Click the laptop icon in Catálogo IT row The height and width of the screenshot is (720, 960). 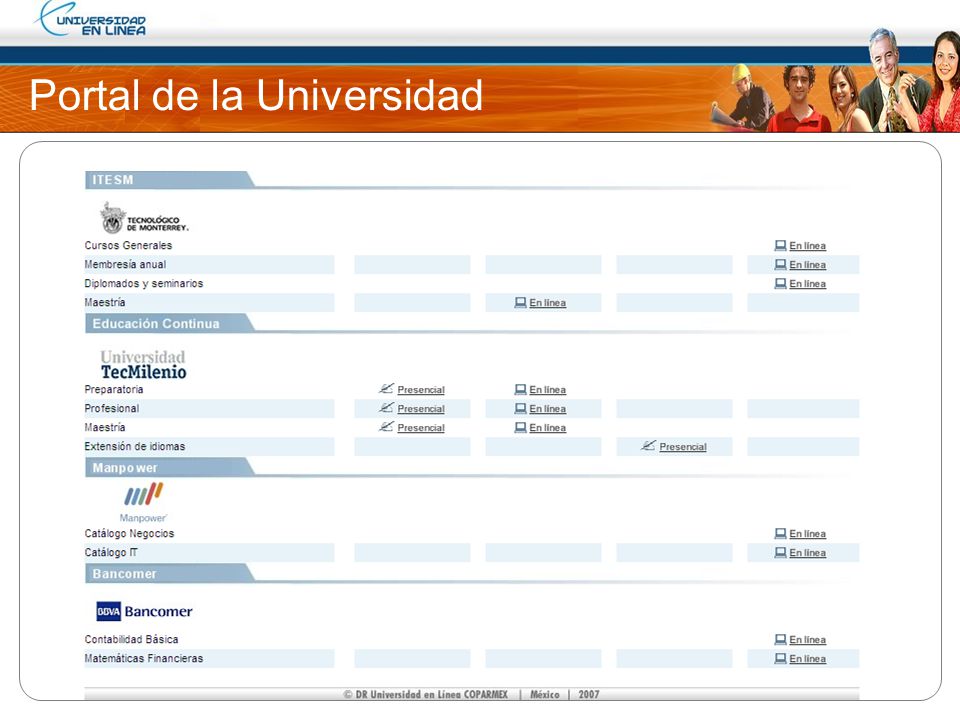coord(780,552)
